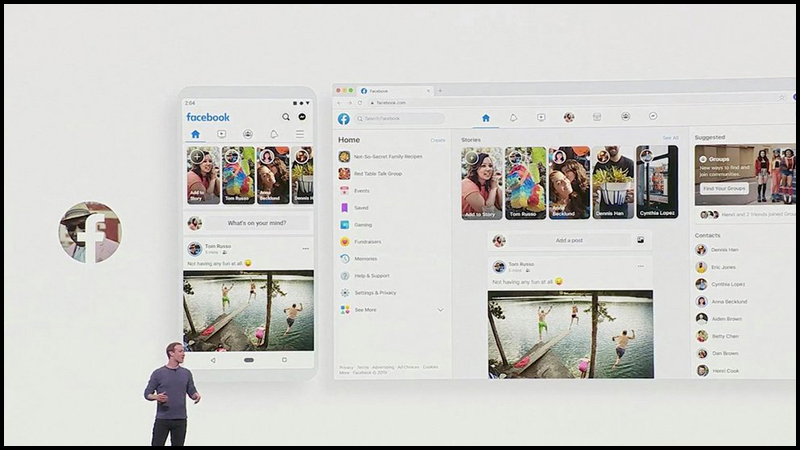The width and height of the screenshot is (800, 450).
Task: Open Messenger icon in desktop top navigation
Action: 653,116
